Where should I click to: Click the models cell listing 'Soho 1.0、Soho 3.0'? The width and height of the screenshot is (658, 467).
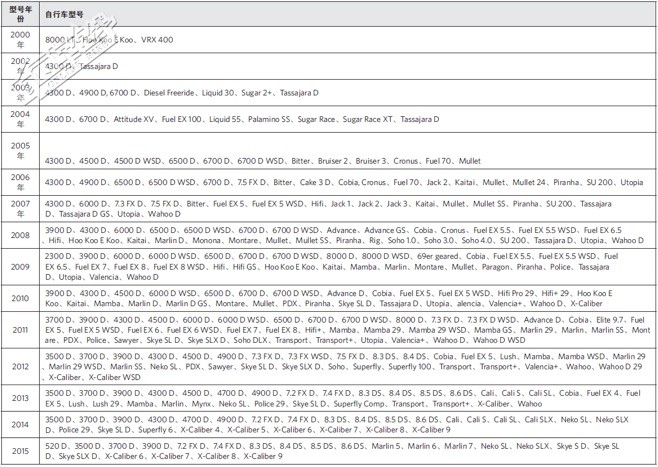click(x=348, y=235)
